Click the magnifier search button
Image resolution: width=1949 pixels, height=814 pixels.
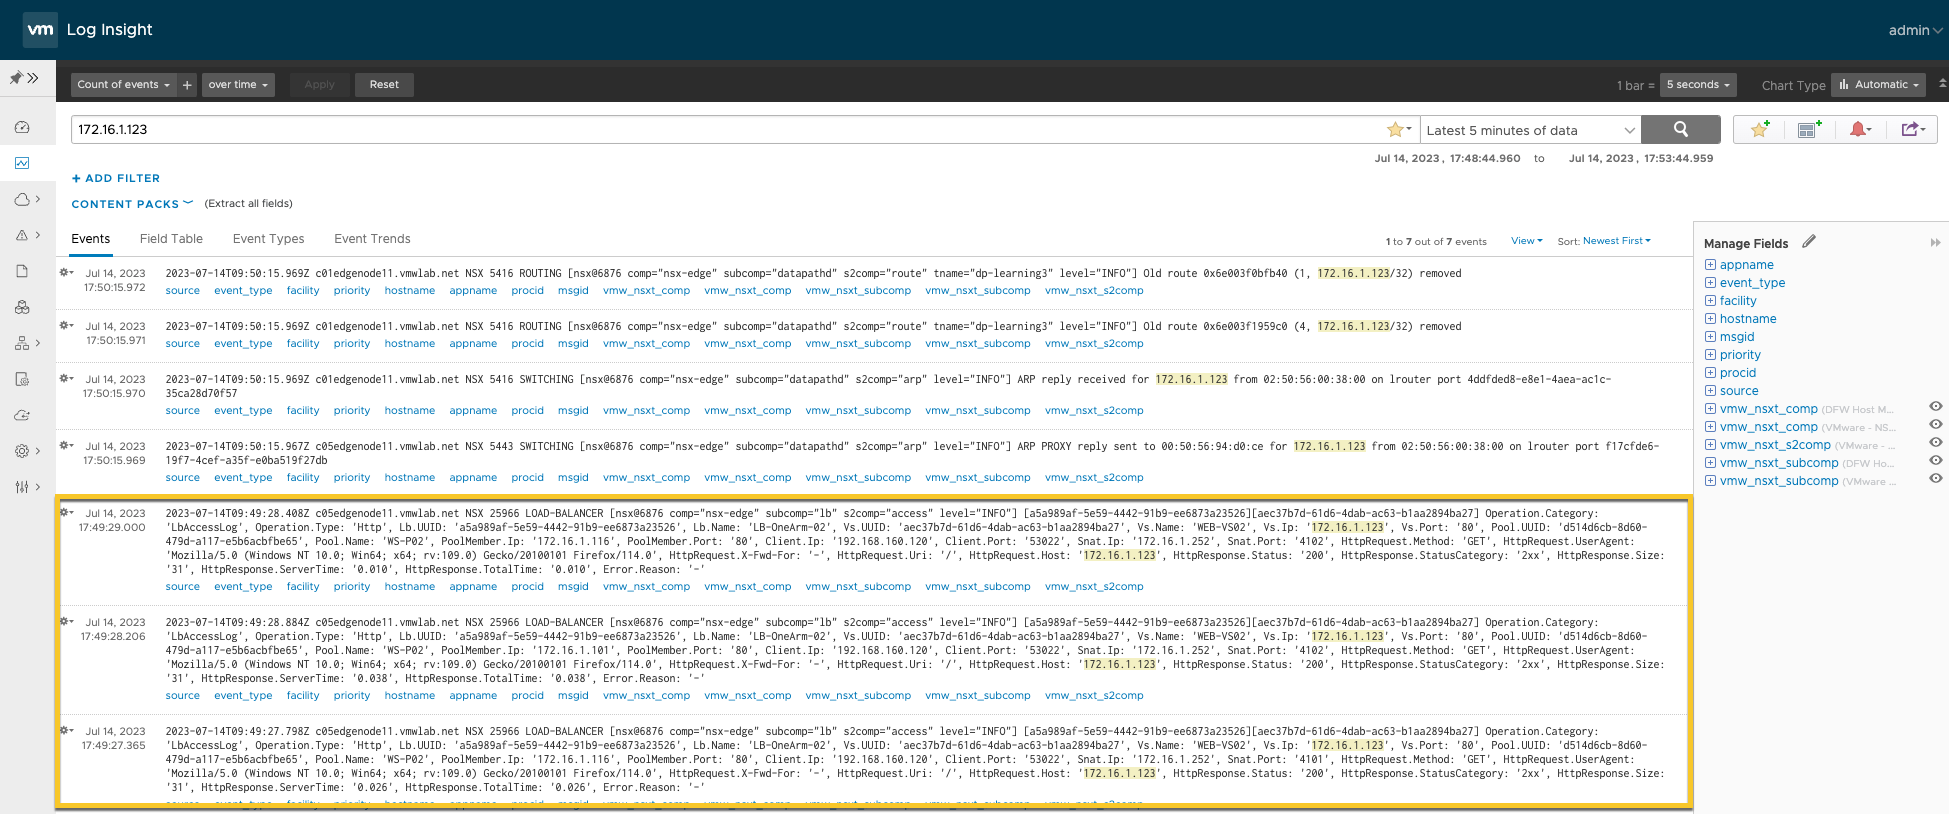click(x=1681, y=129)
